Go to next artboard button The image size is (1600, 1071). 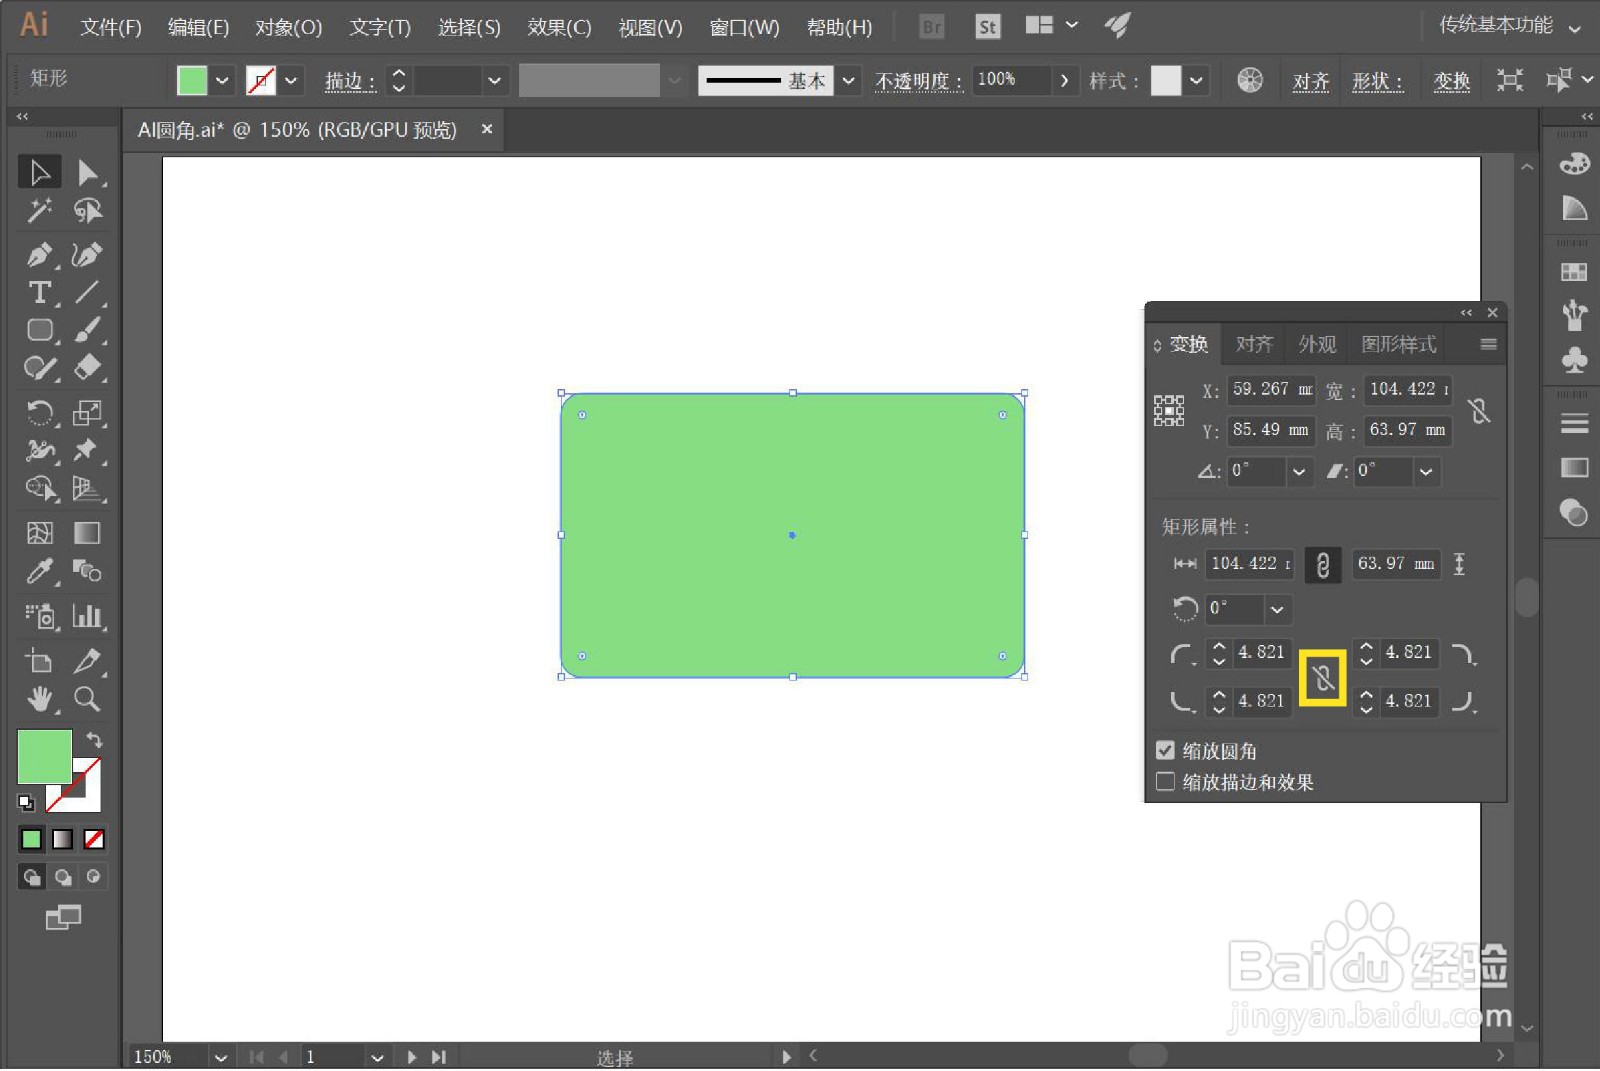412,1057
